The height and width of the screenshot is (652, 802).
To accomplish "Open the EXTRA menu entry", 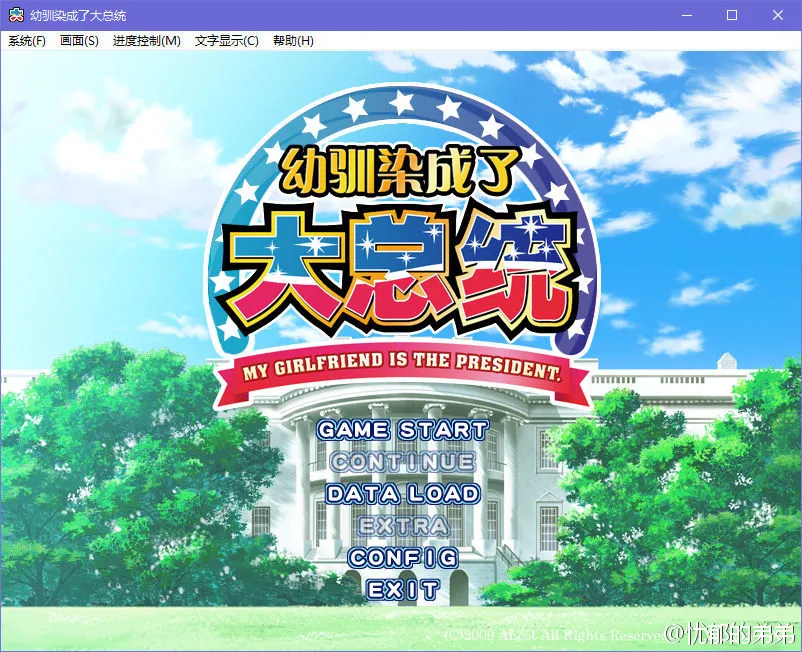I will (x=402, y=526).
